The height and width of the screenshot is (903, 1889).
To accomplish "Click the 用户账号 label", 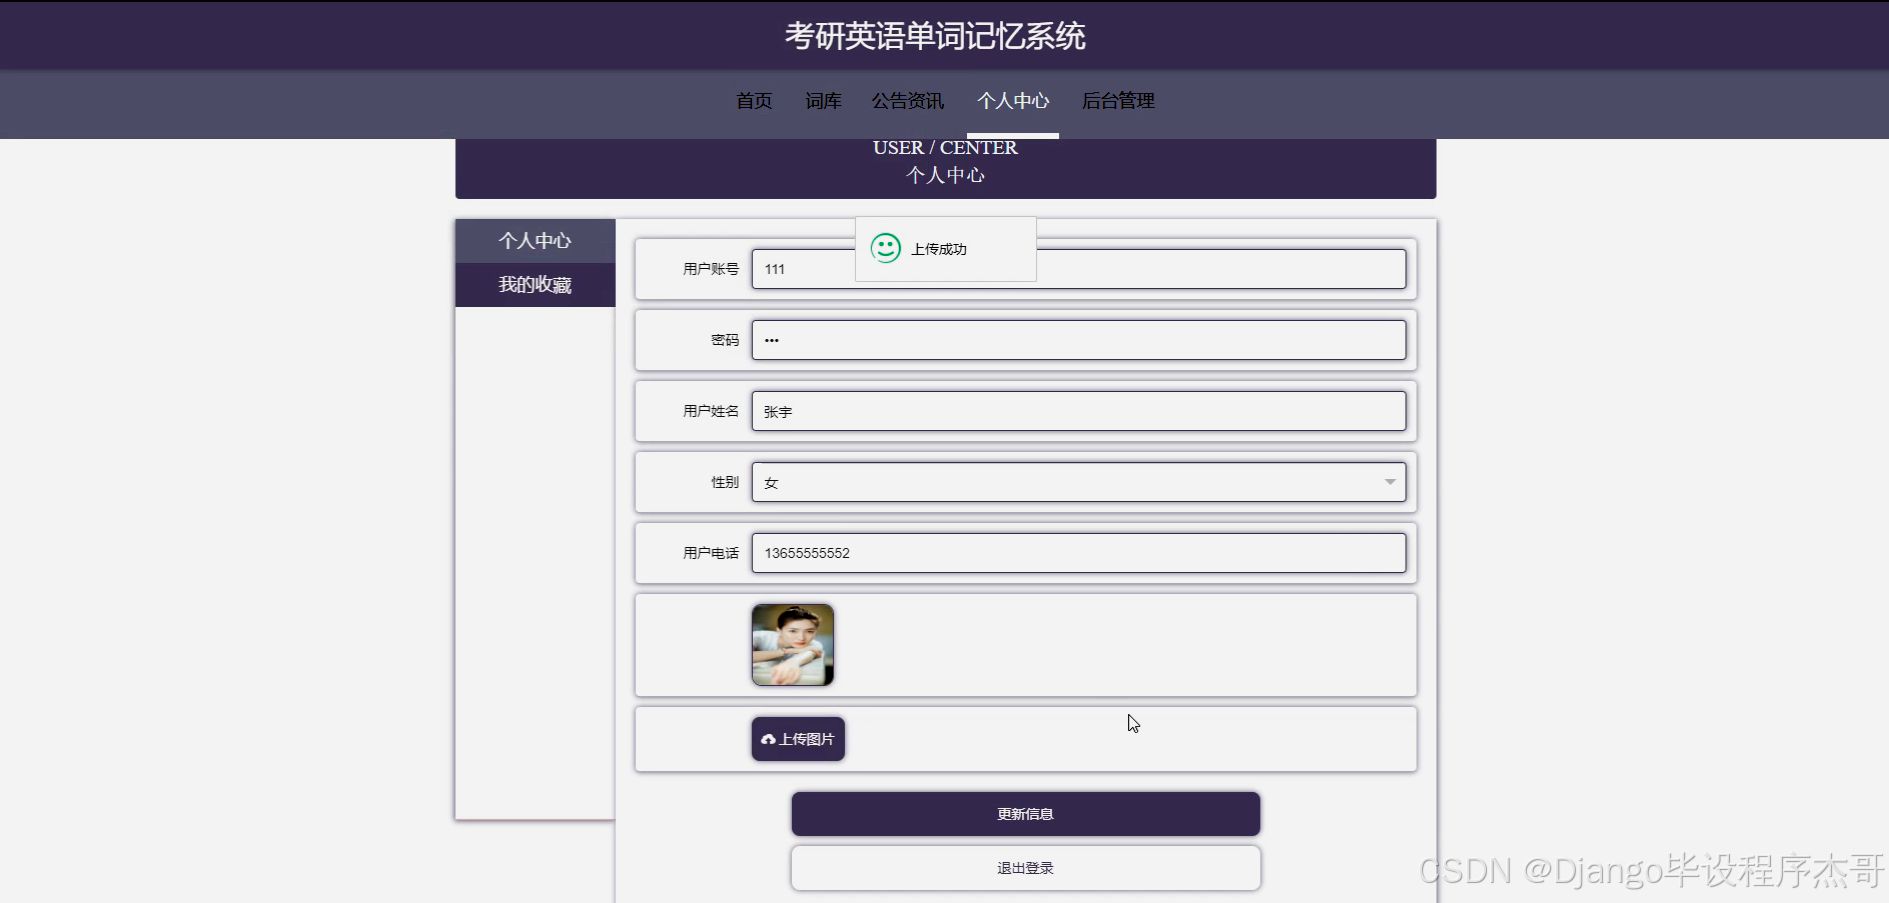I will (711, 269).
